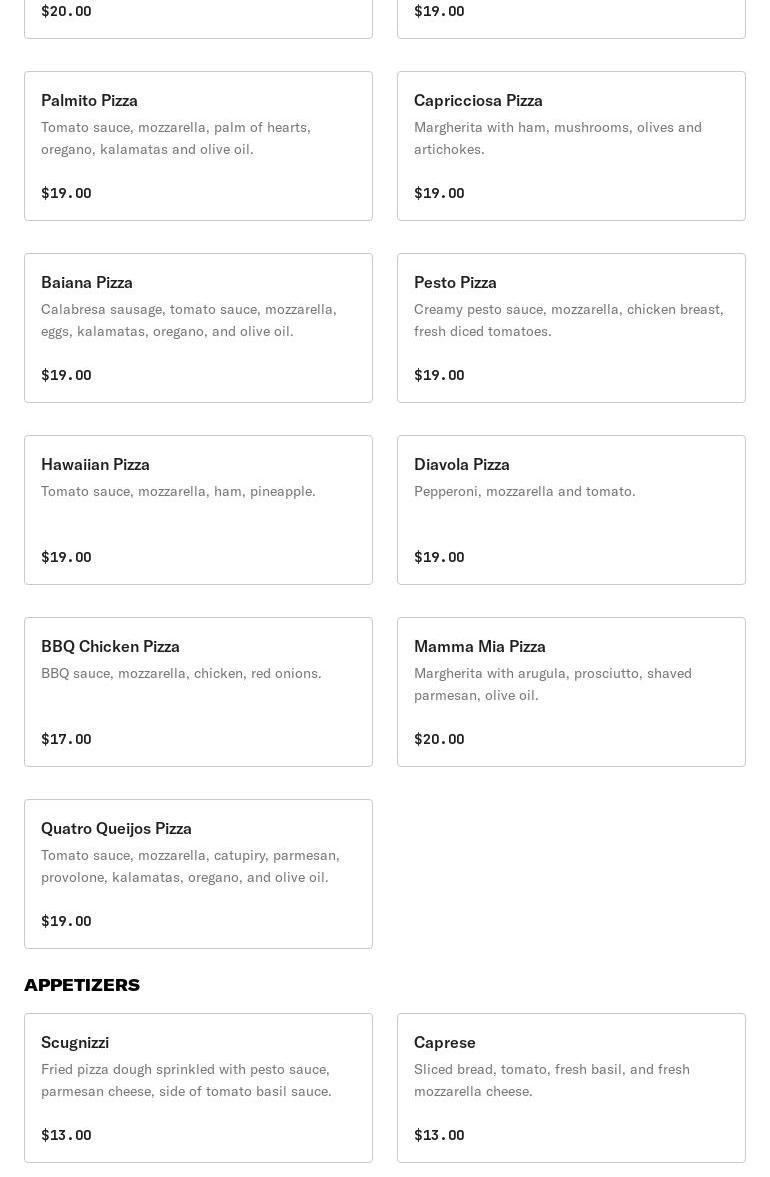The width and height of the screenshot is (770, 1177).
Task: Click the APPETIZERS section heading
Action: coord(82,985)
